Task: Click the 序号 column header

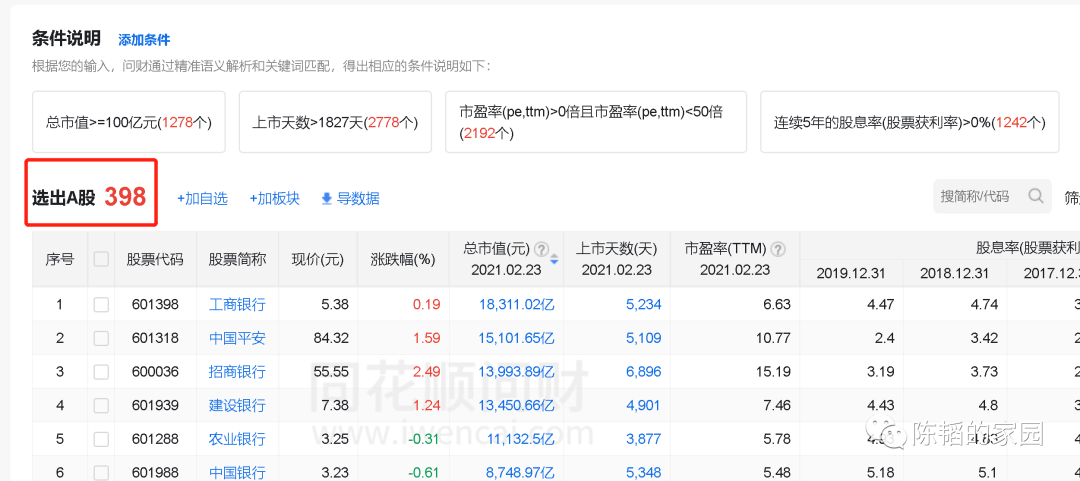Action: [x=59, y=259]
